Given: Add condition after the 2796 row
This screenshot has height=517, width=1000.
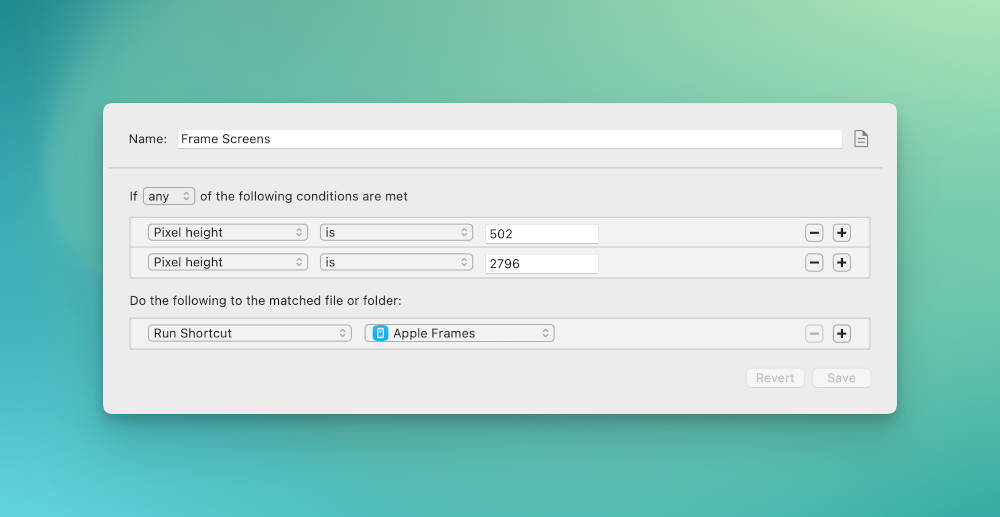Looking at the screenshot, I should point(842,262).
